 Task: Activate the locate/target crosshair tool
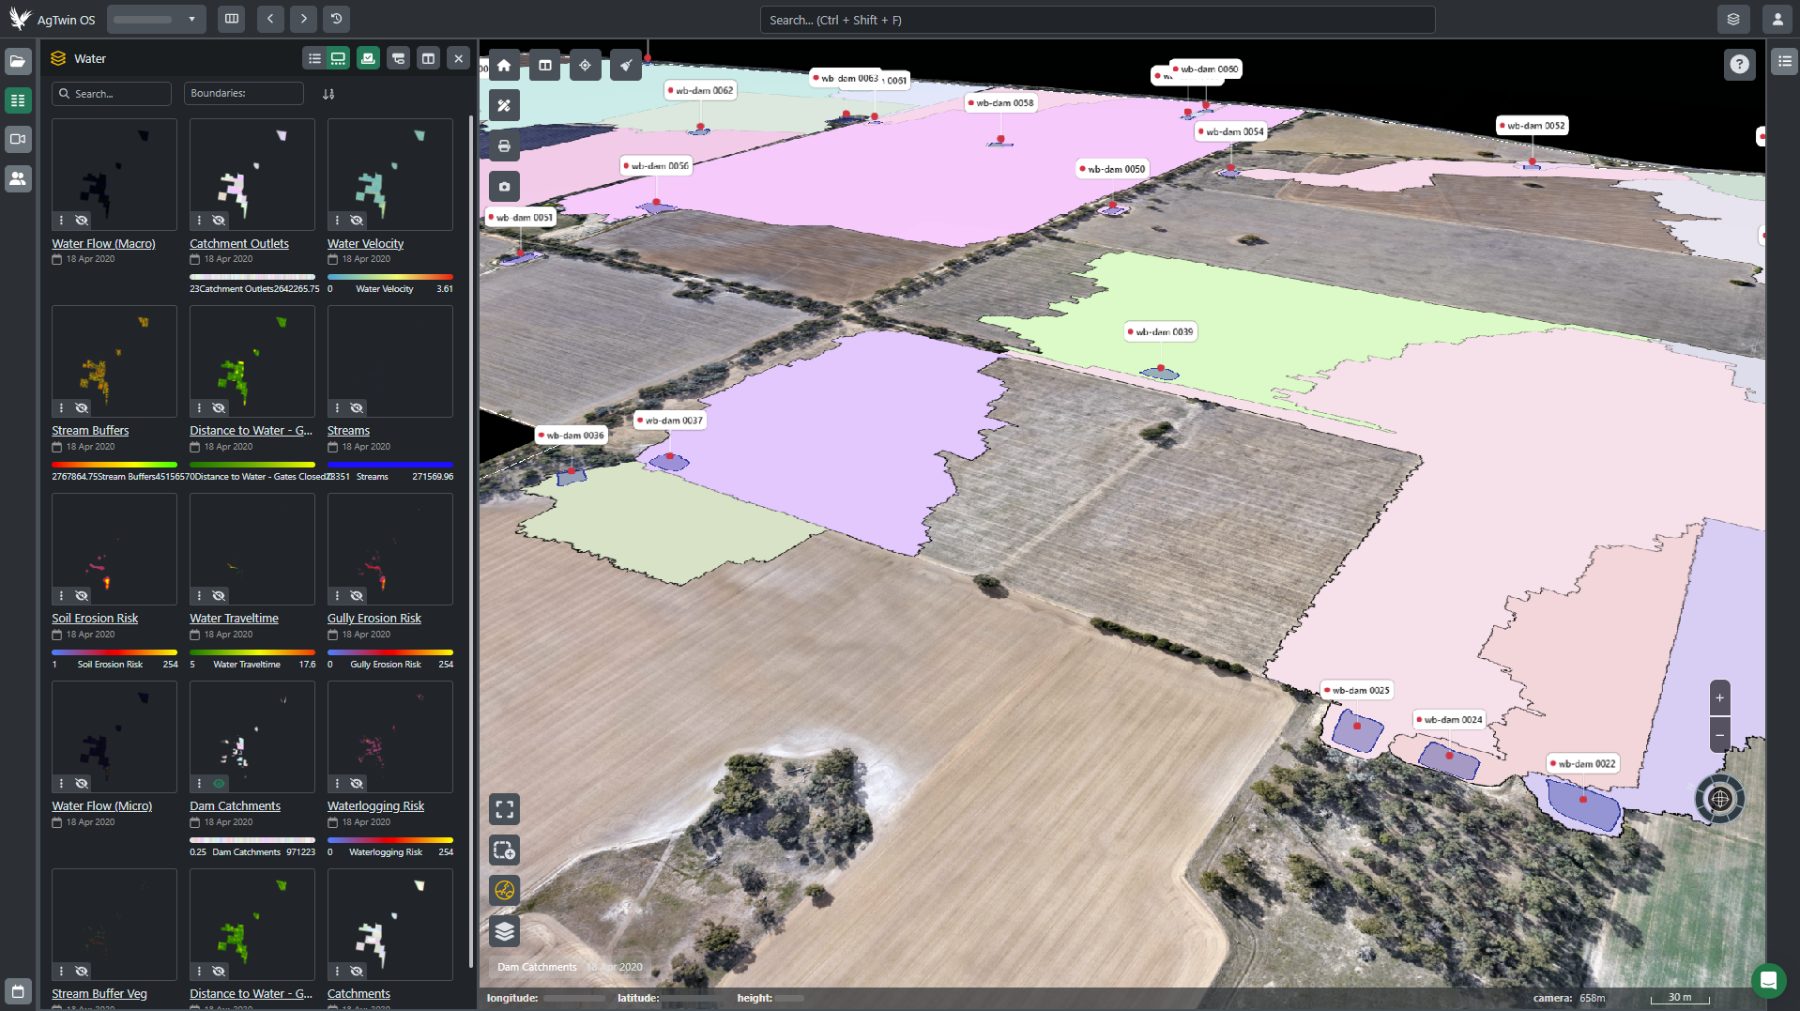(585, 66)
